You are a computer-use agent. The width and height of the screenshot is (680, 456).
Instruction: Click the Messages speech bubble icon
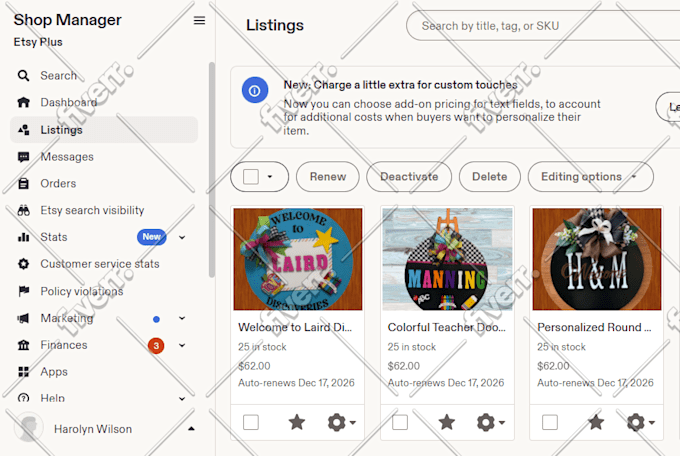(x=23, y=157)
